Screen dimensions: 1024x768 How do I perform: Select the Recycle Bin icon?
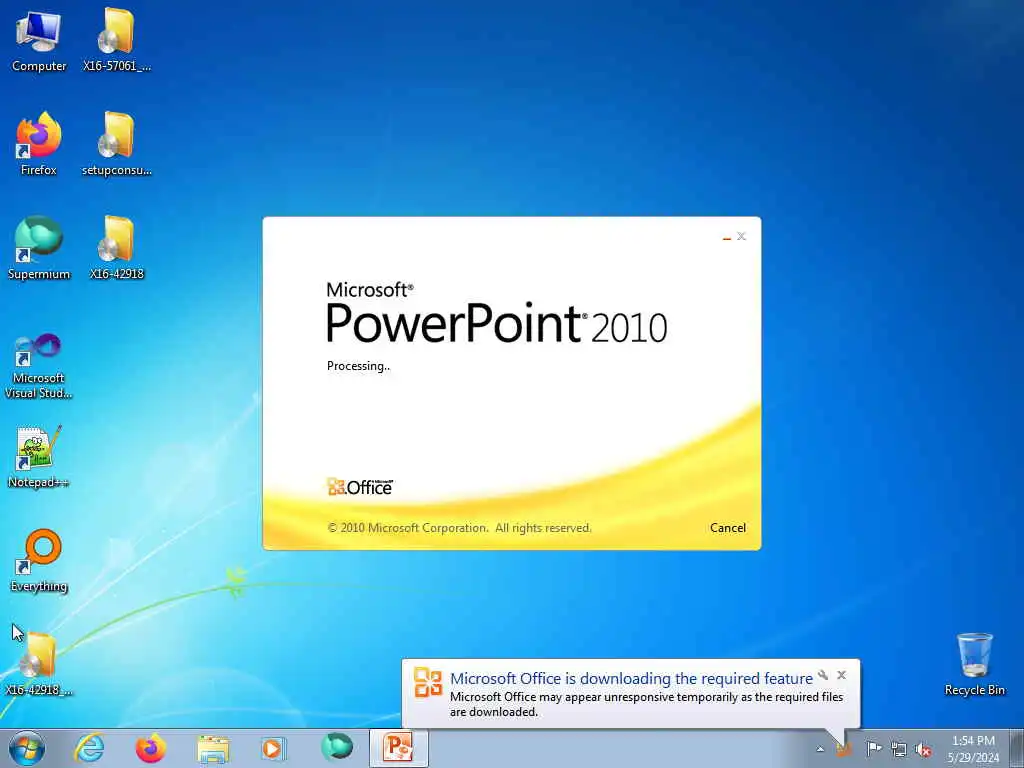[974, 664]
